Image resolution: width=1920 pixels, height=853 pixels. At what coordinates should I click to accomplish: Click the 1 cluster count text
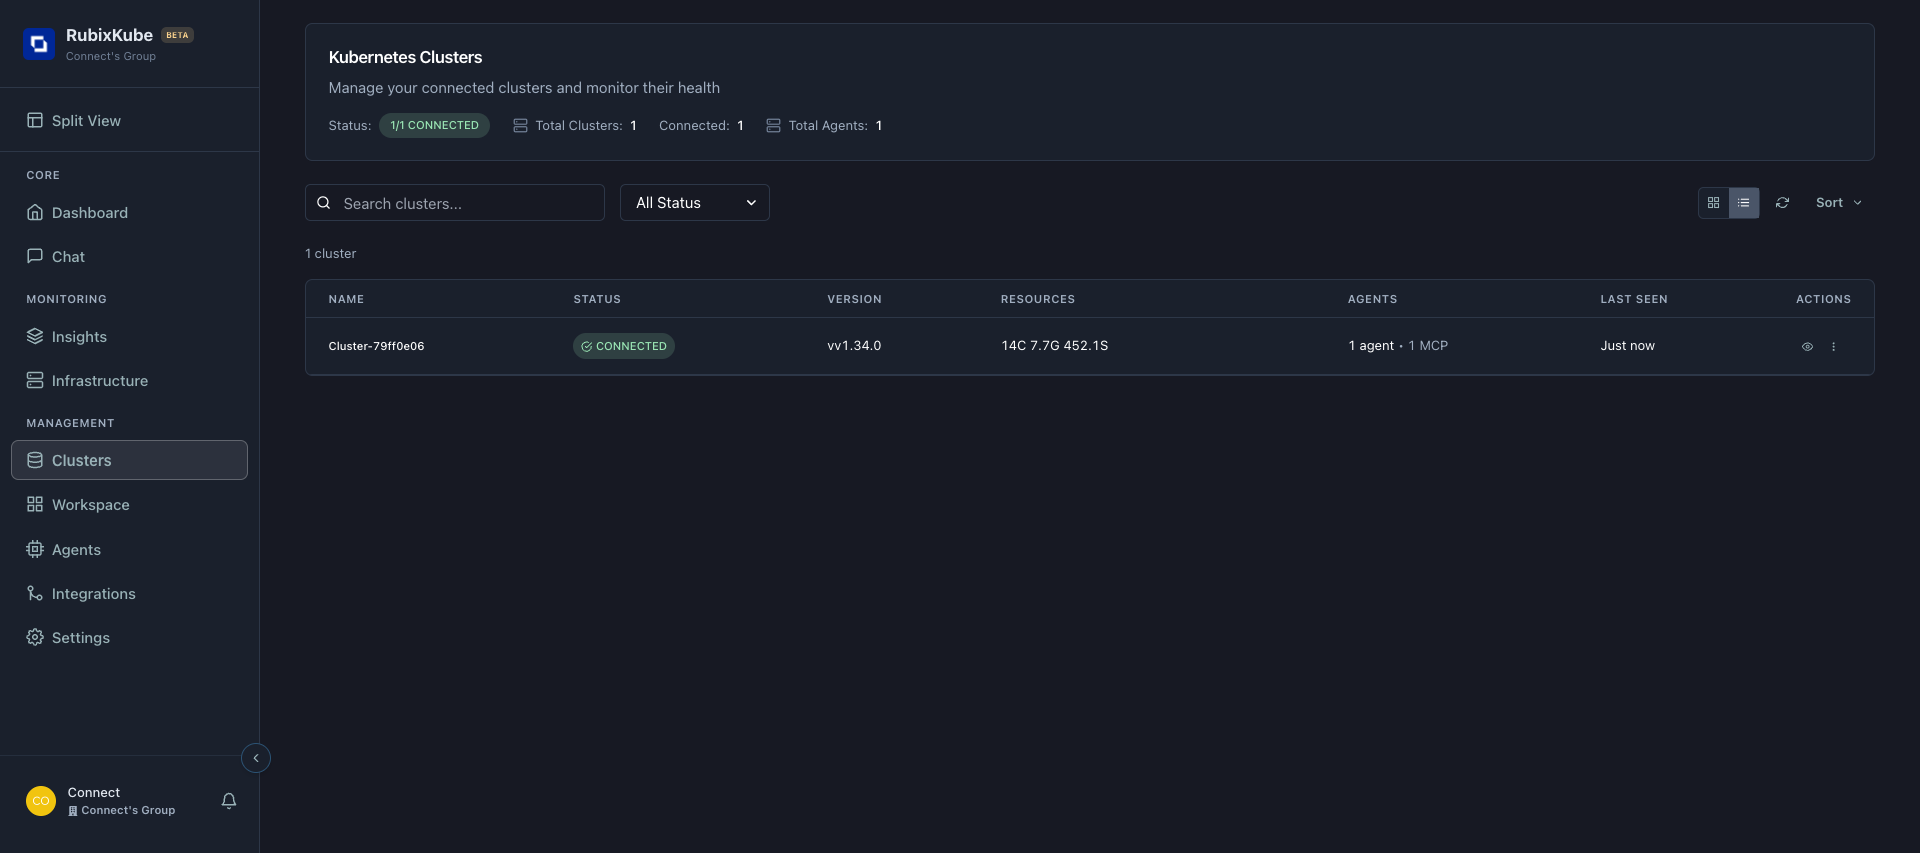[x=331, y=254]
